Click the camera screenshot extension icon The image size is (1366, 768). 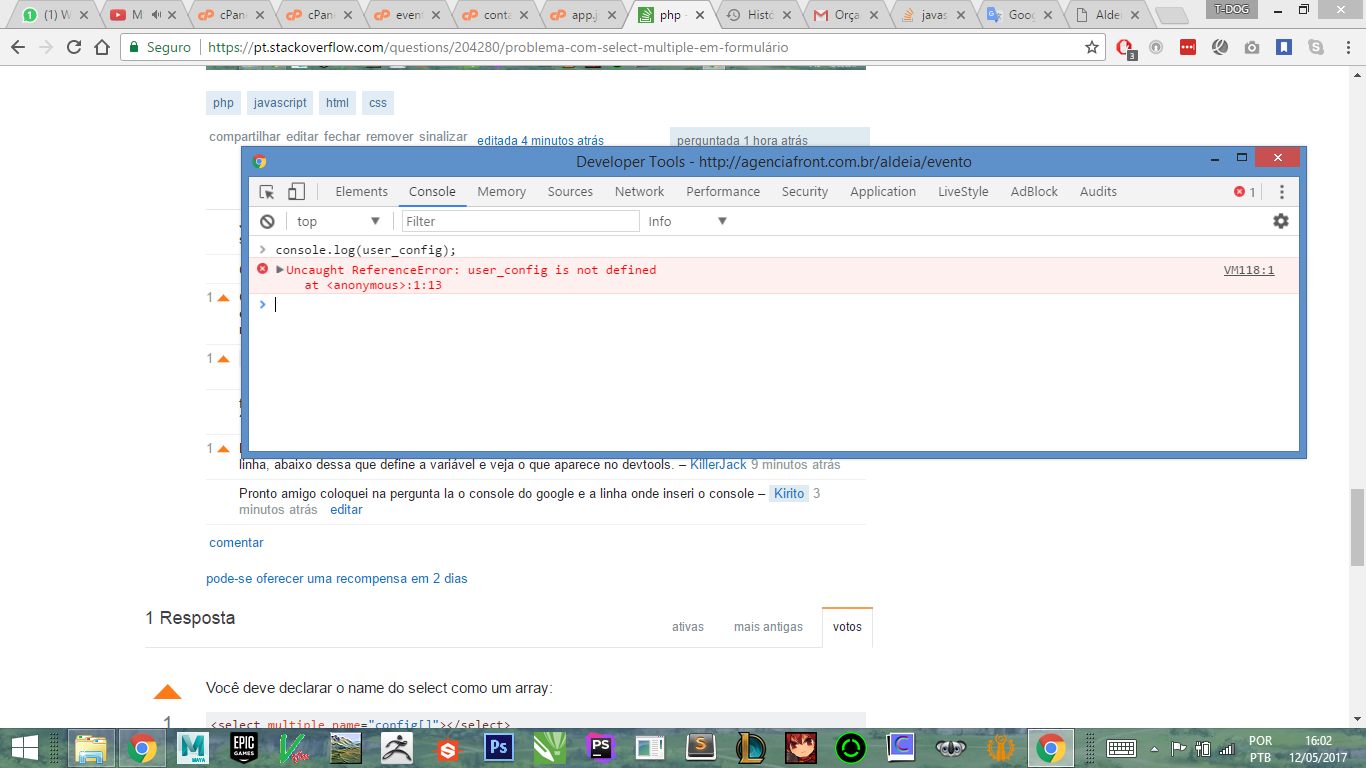[1252, 47]
